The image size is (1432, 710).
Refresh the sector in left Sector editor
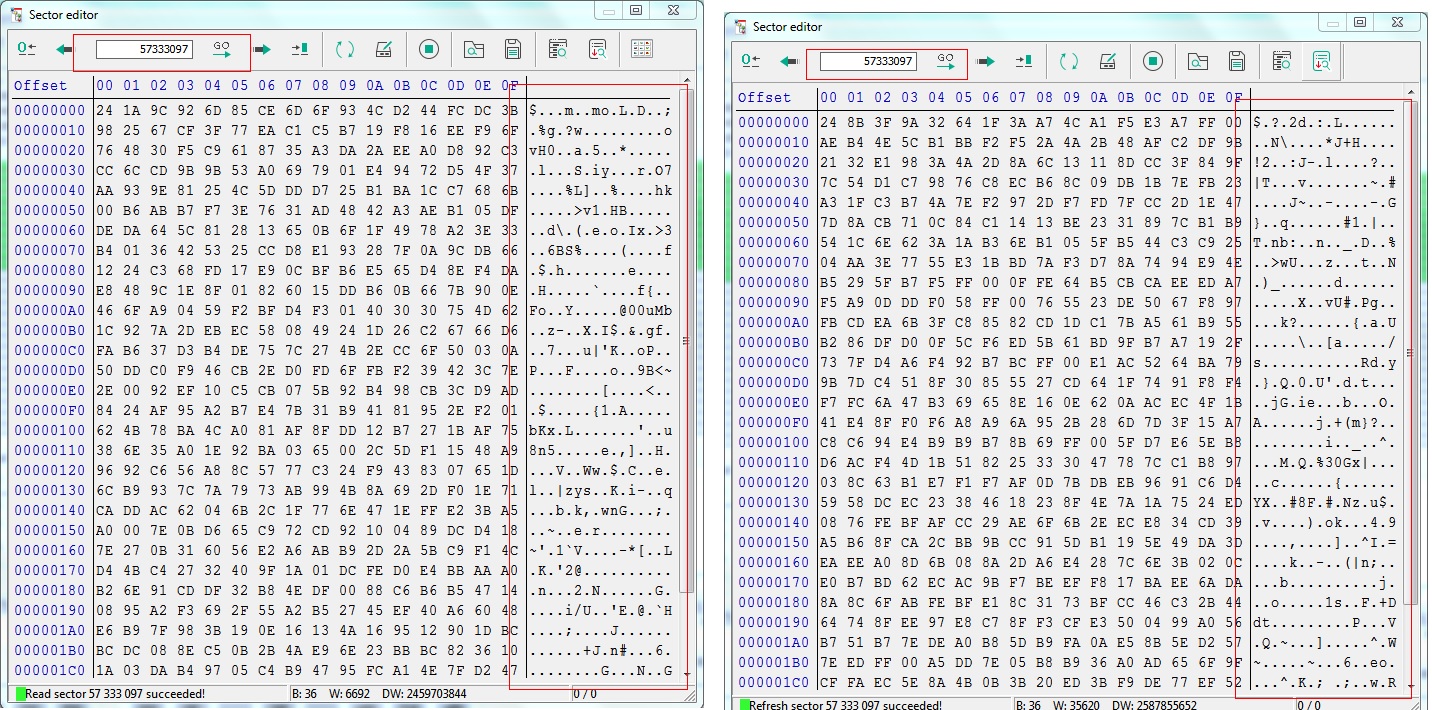click(345, 49)
